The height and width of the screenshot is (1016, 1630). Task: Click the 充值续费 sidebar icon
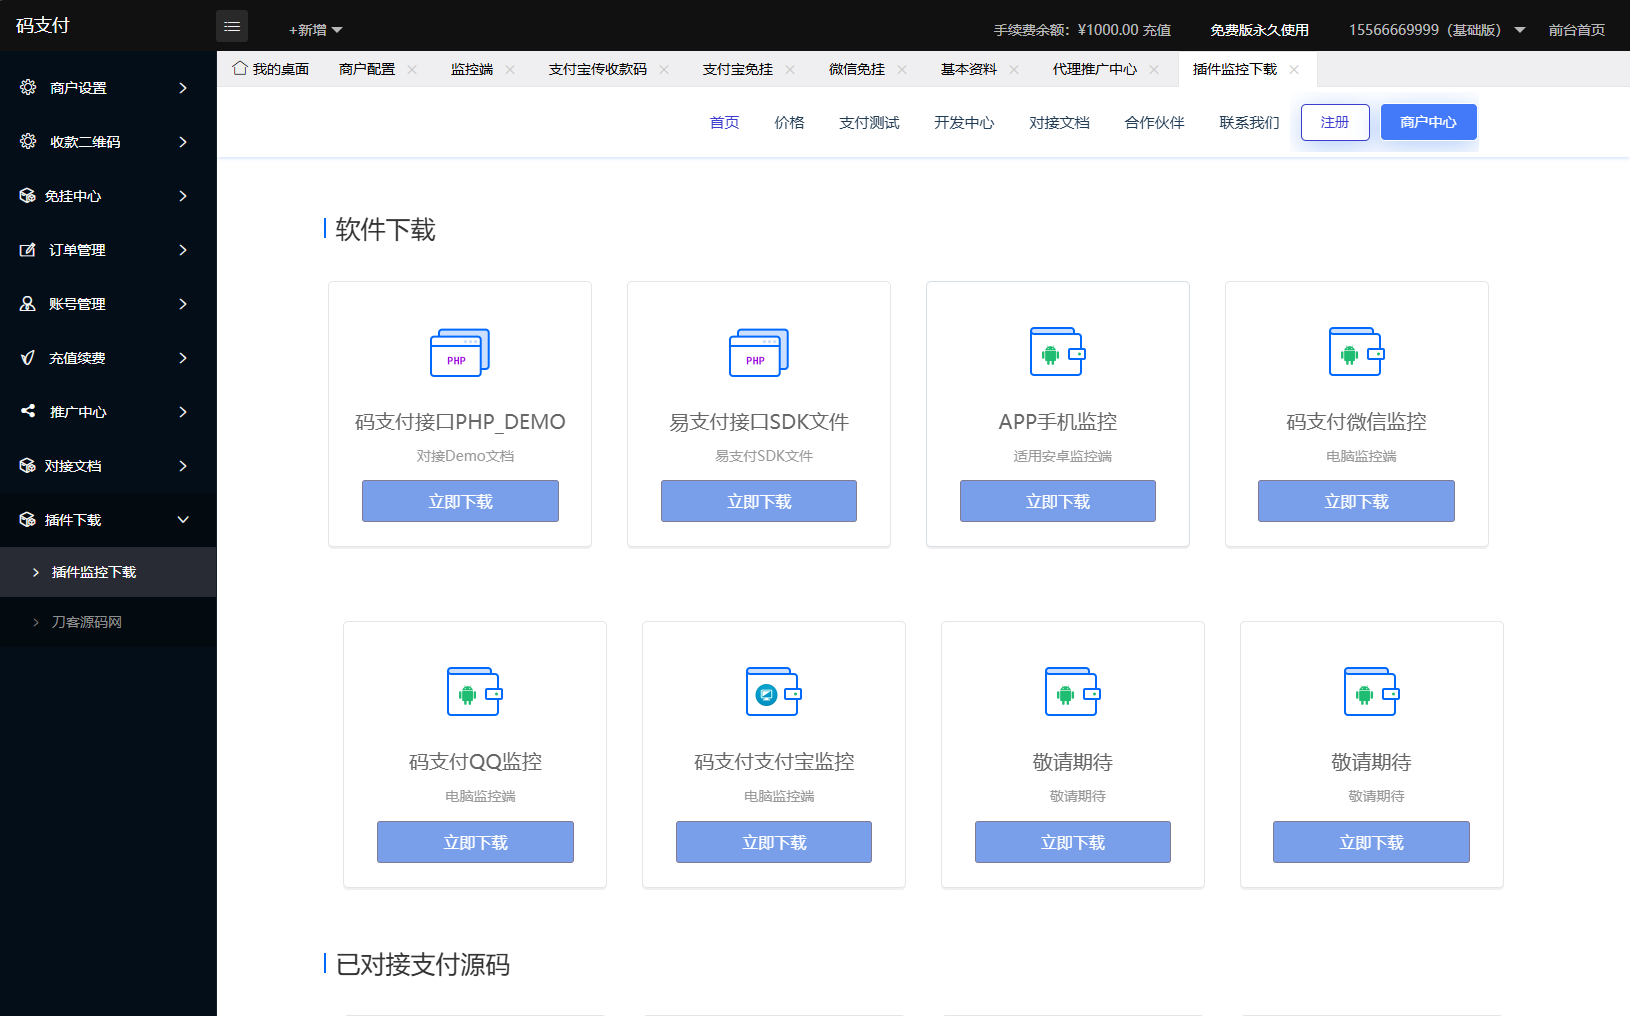[28, 357]
